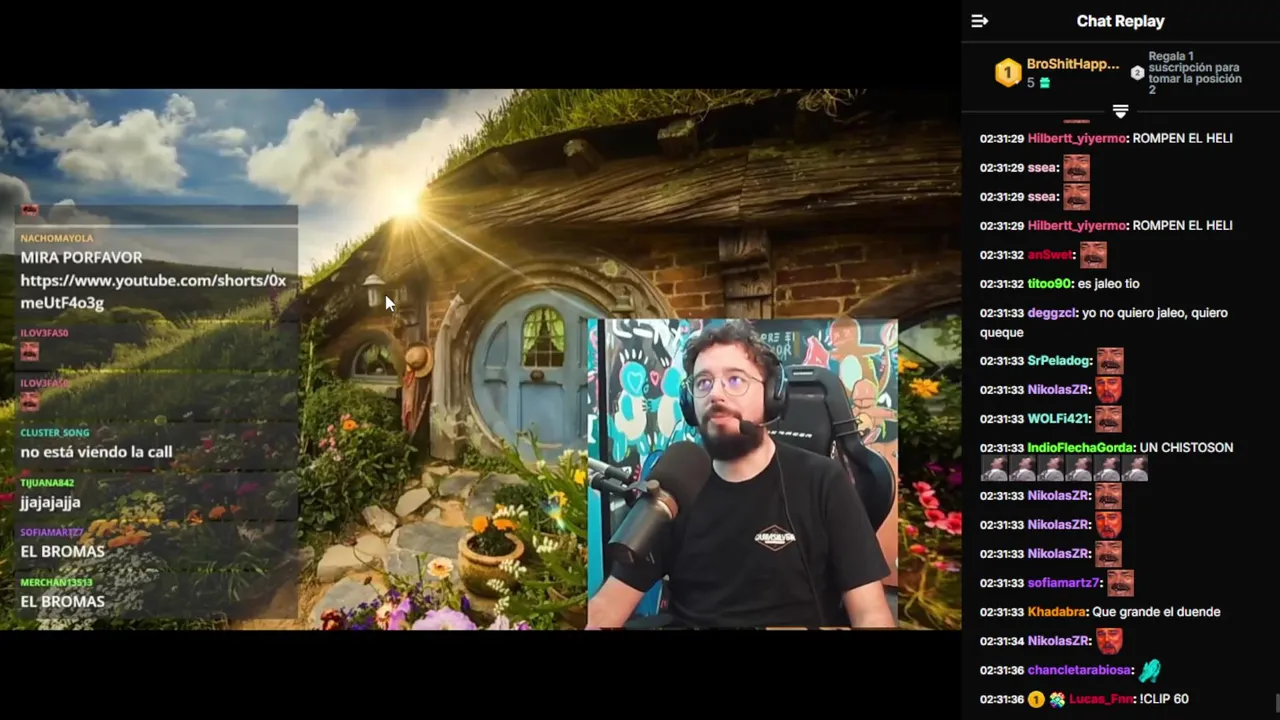Open titoo90's user card
Viewport: 1280px width, 720px height.
click(1050, 284)
